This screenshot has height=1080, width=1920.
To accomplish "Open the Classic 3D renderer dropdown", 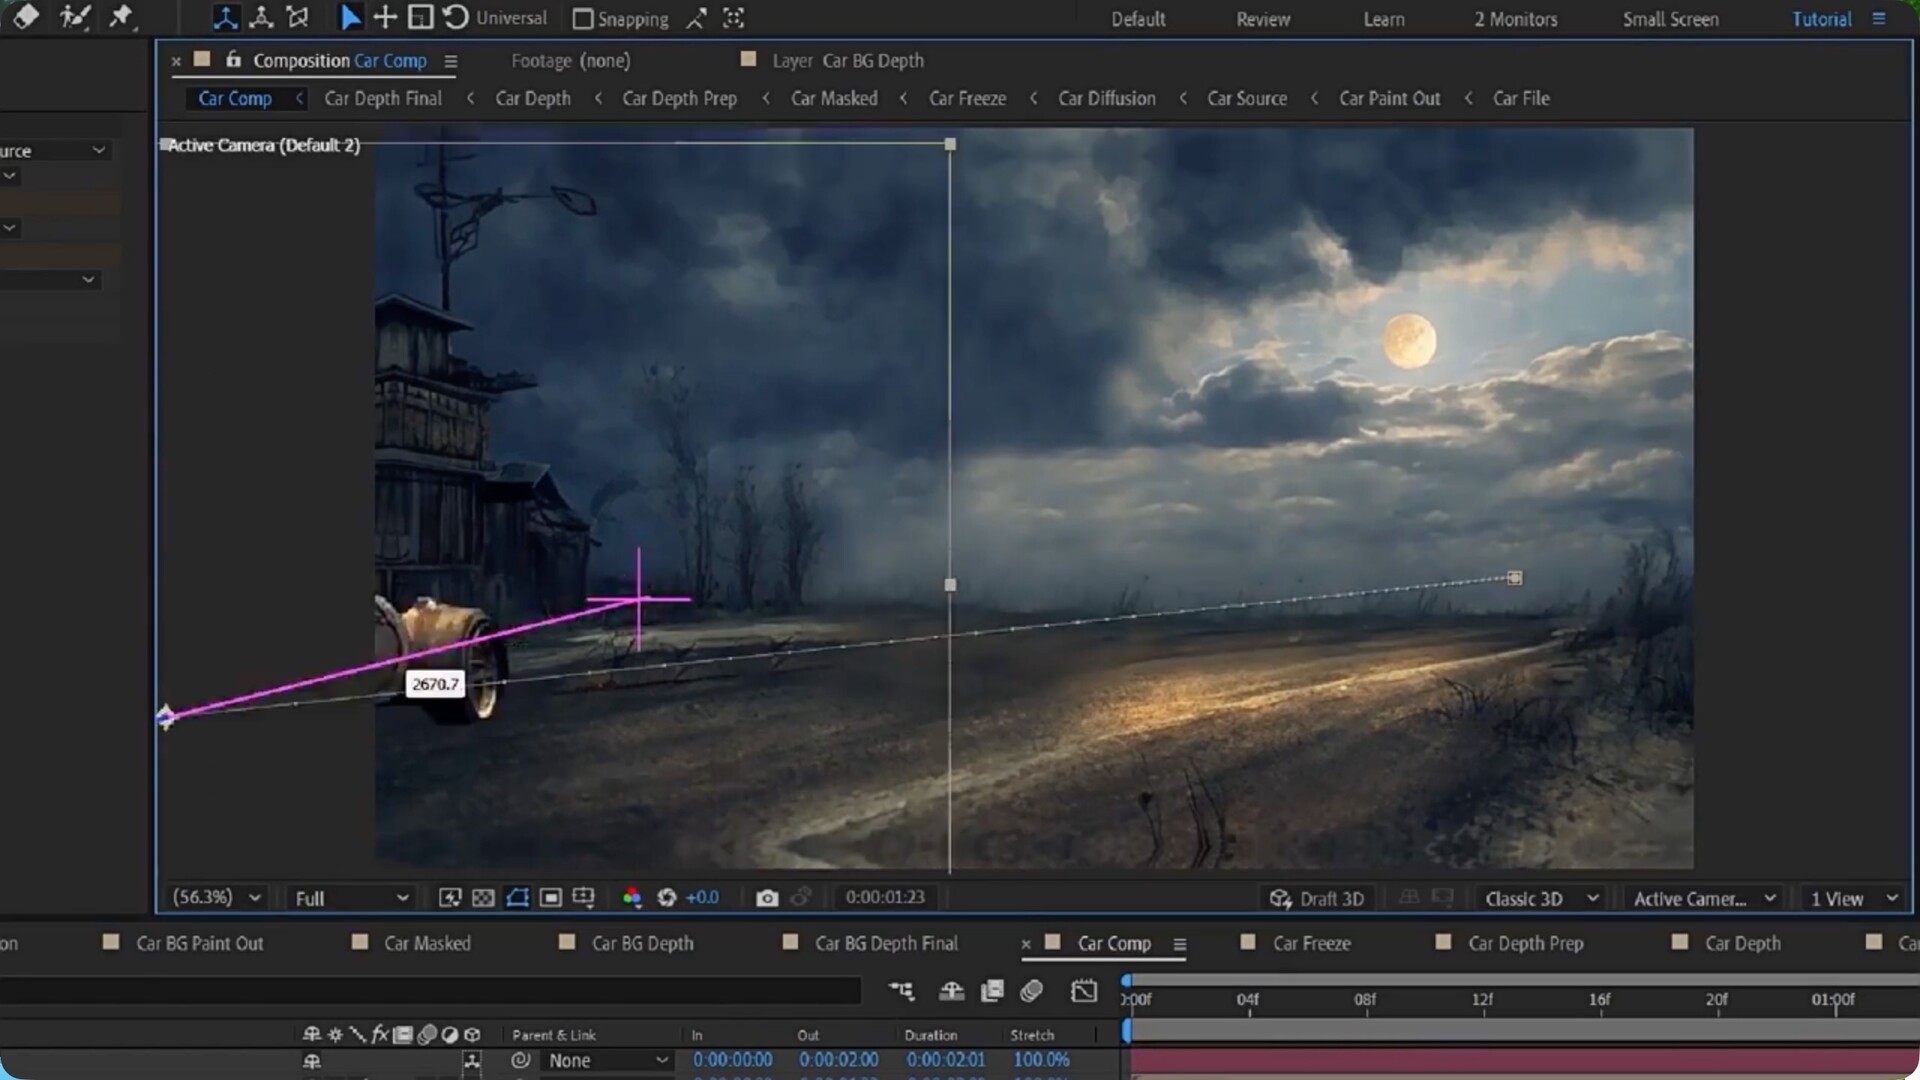I will coord(1540,898).
